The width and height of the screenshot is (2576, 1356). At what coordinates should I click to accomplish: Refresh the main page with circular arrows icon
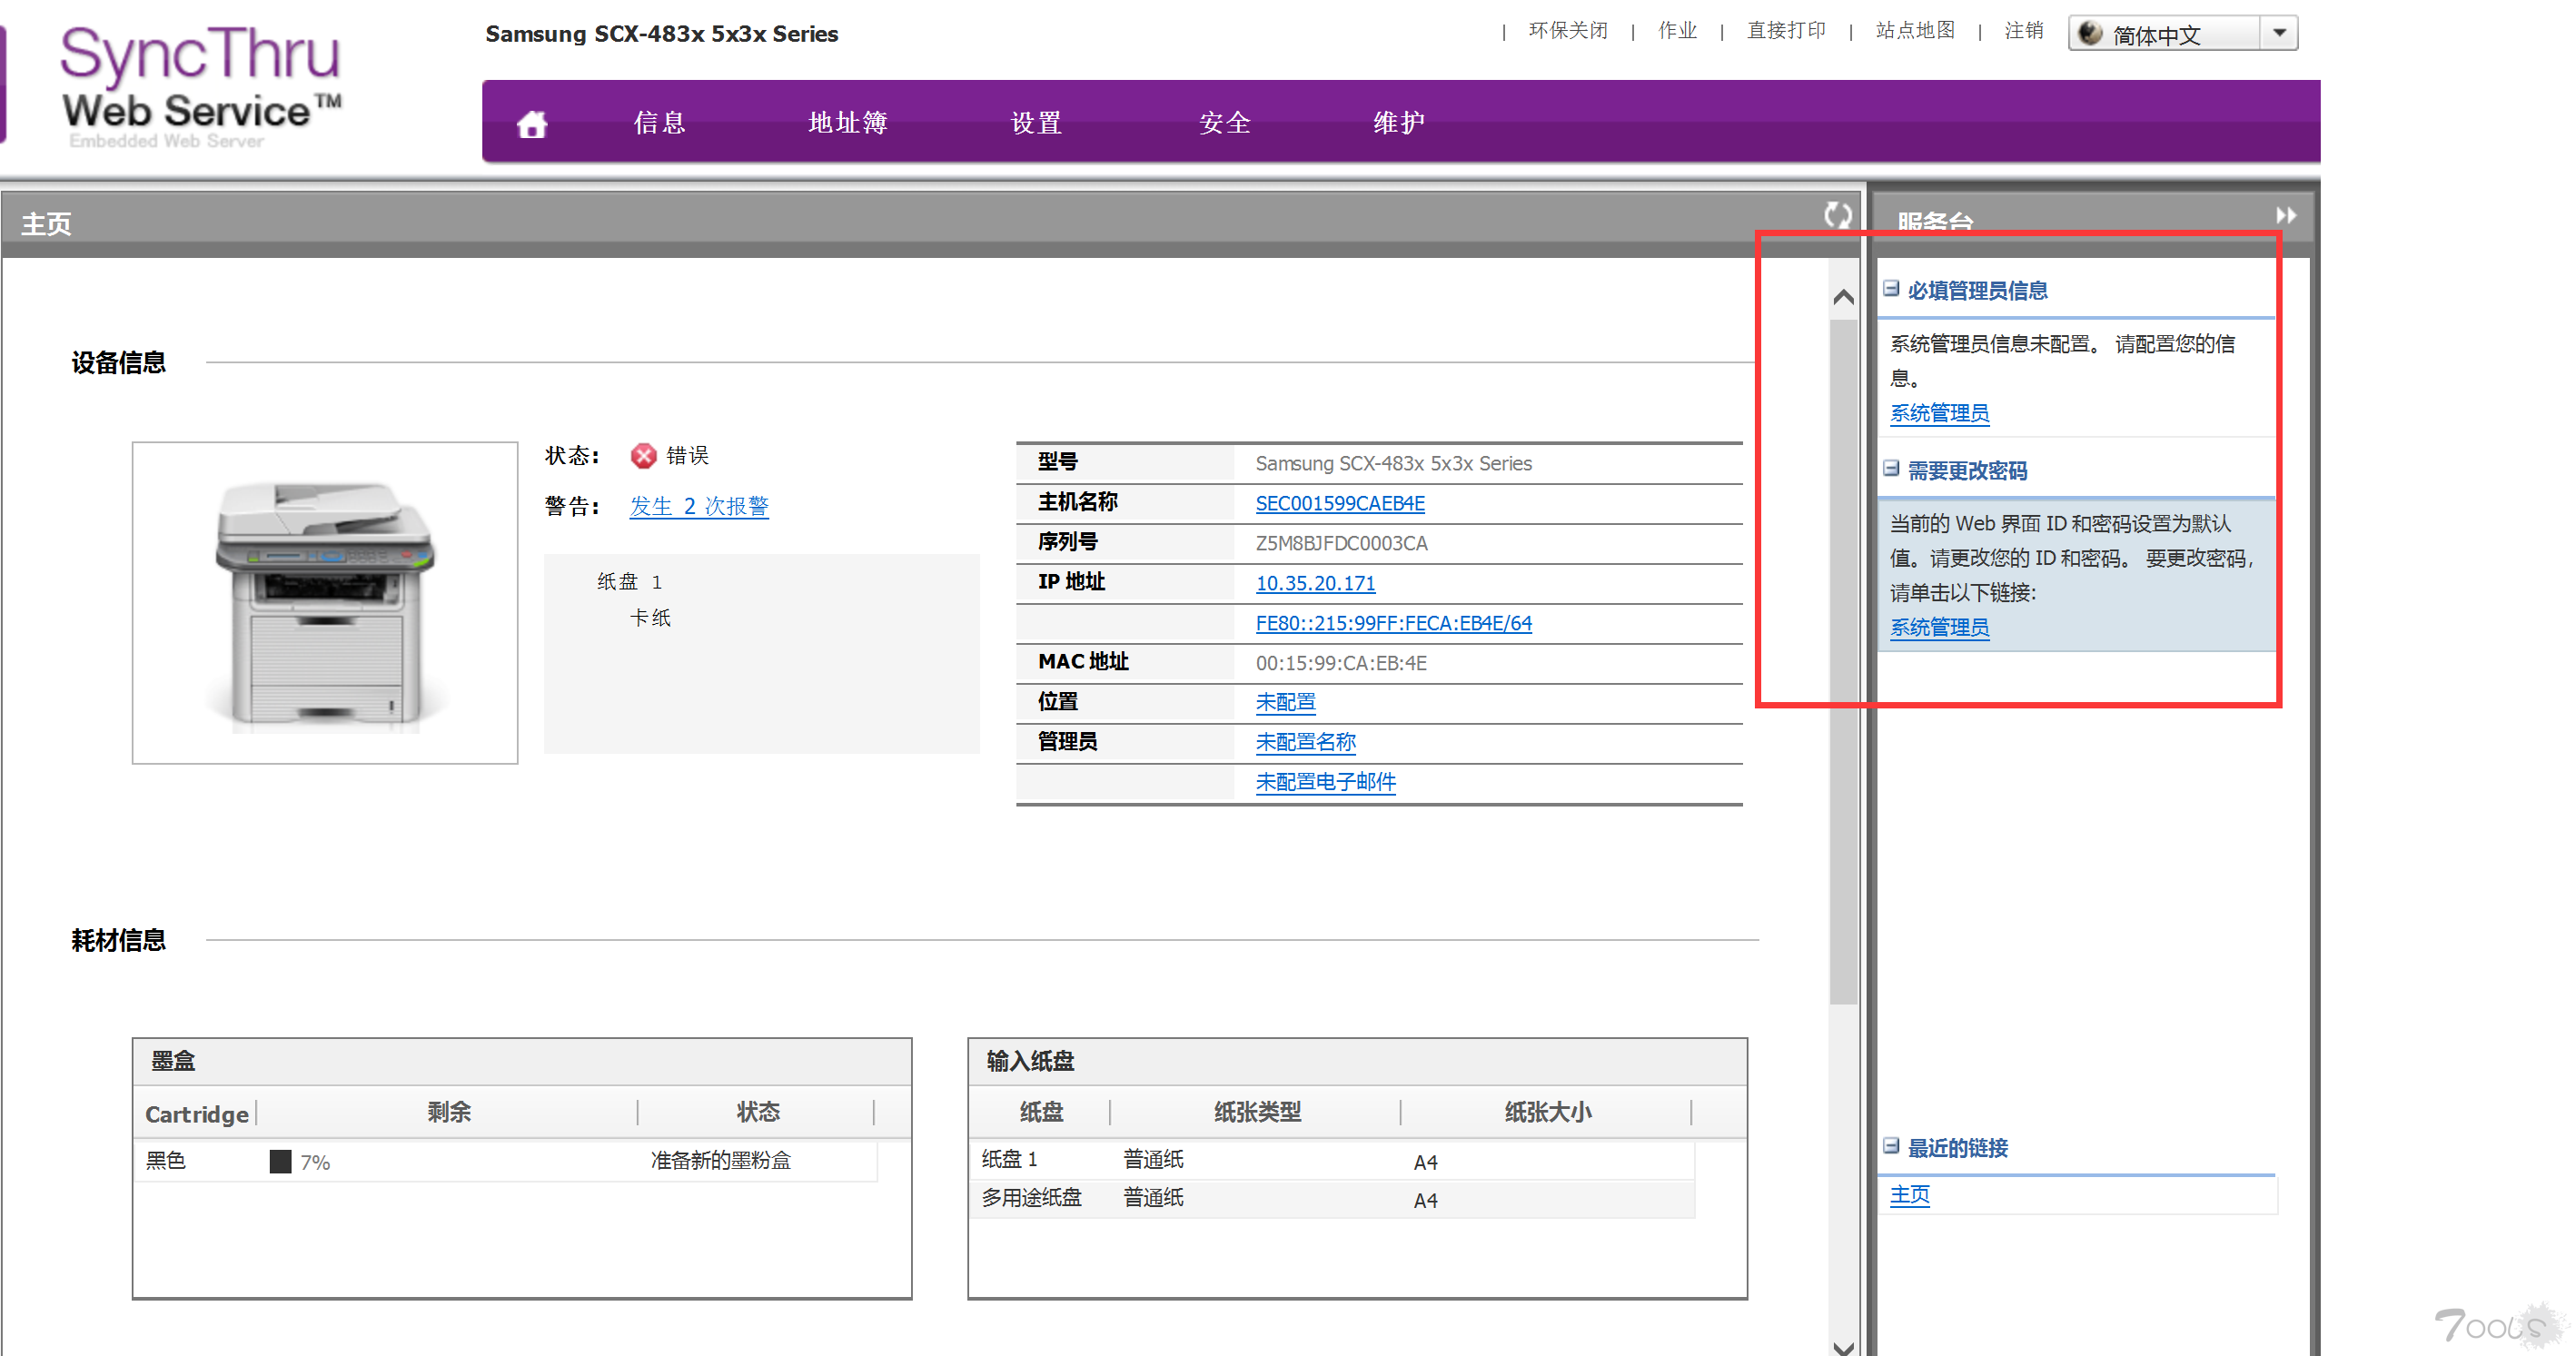[x=1837, y=215]
